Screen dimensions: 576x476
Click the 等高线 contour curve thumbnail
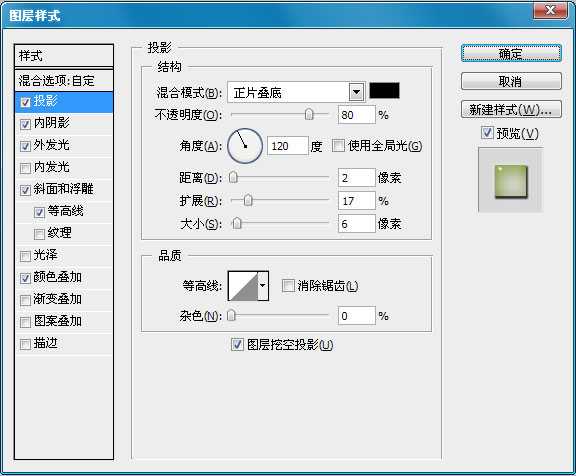243,286
